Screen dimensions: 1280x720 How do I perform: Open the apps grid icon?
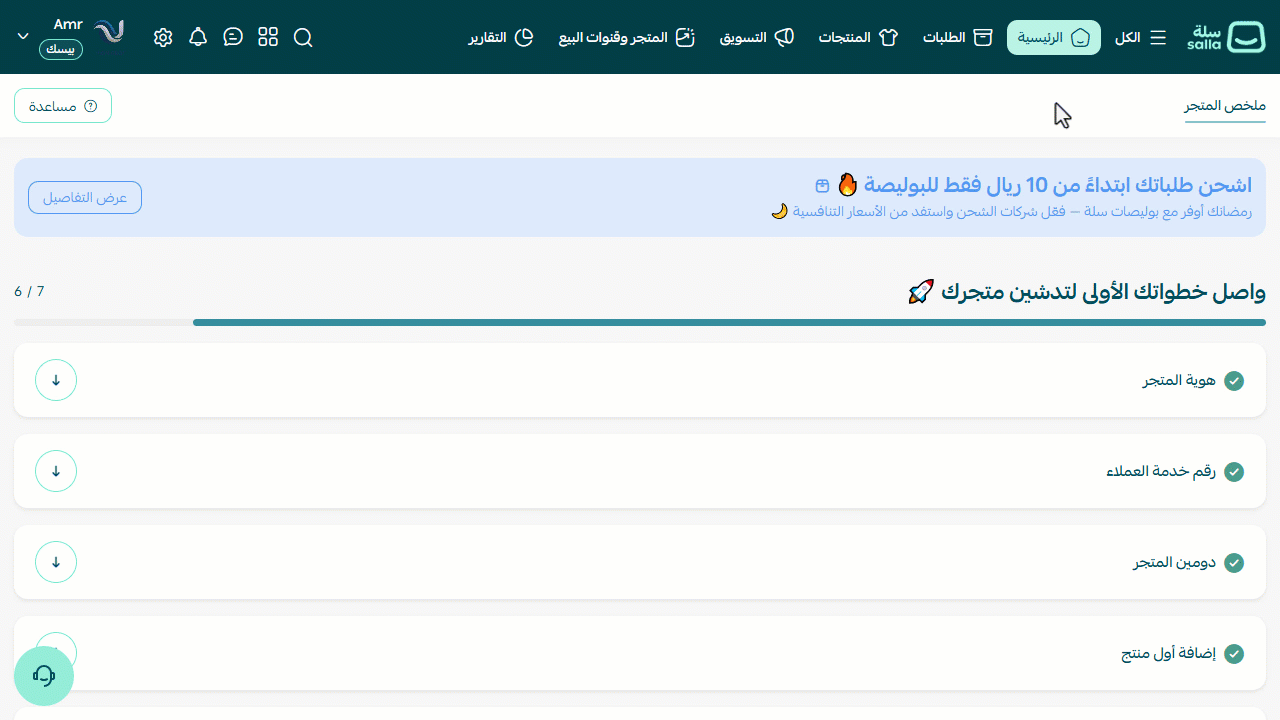coord(268,37)
